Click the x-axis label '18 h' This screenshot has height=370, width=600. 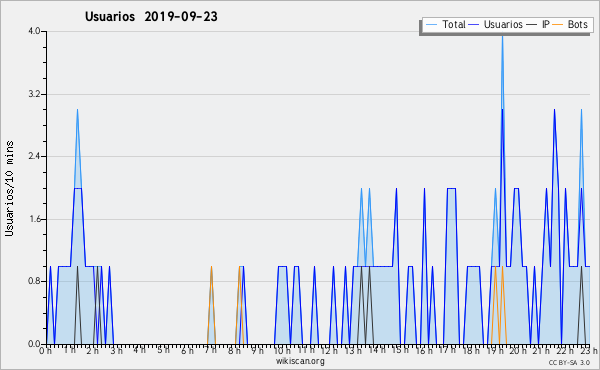pos(471,351)
